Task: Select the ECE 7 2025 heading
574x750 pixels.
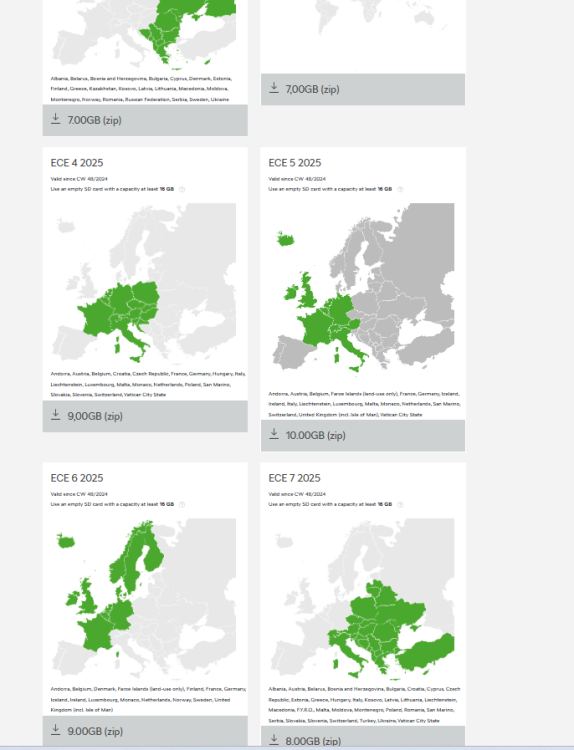Action: (x=295, y=478)
